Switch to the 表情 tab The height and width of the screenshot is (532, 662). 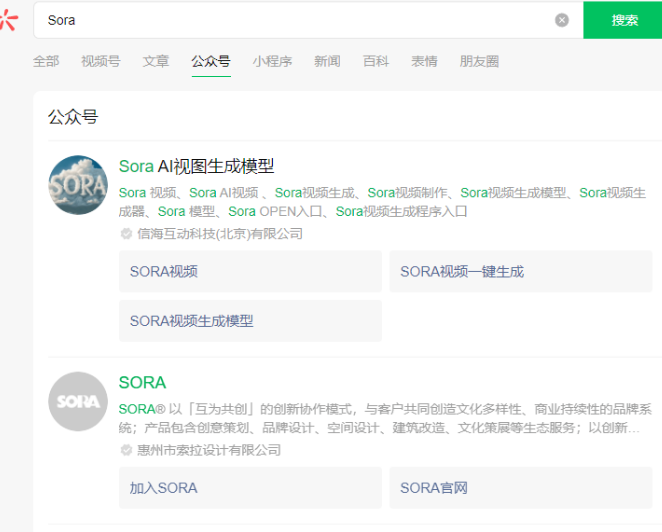point(424,62)
